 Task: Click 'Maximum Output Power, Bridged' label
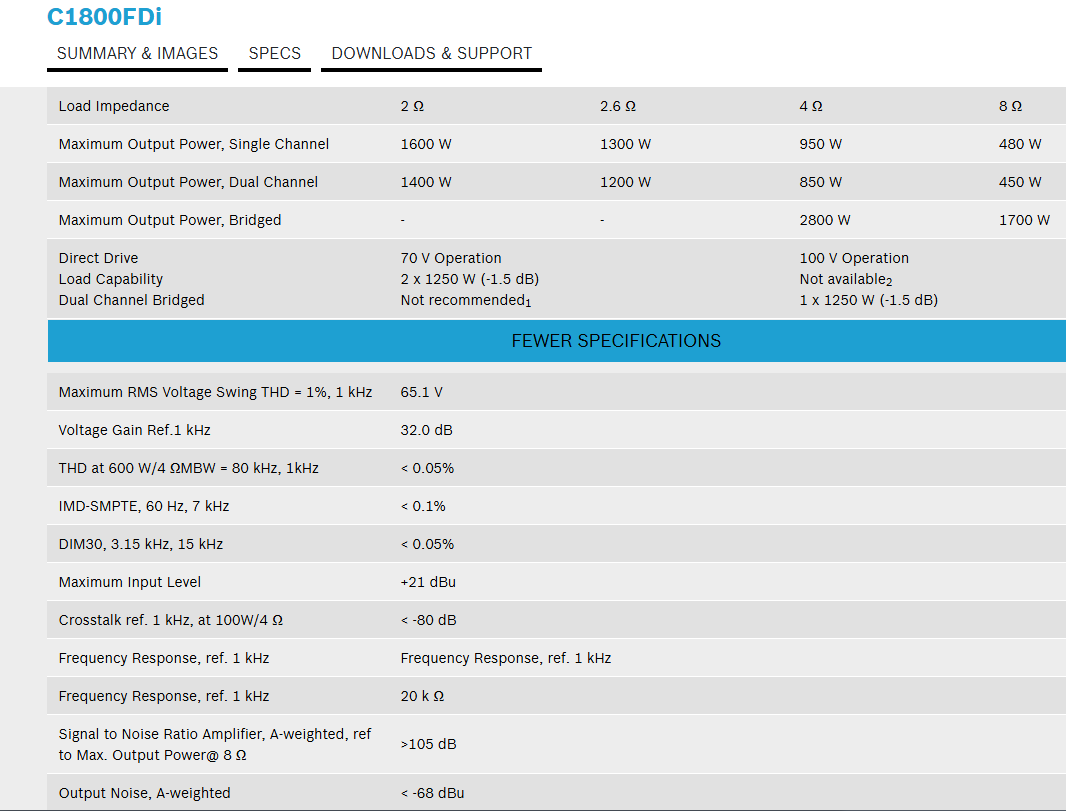[170, 220]
